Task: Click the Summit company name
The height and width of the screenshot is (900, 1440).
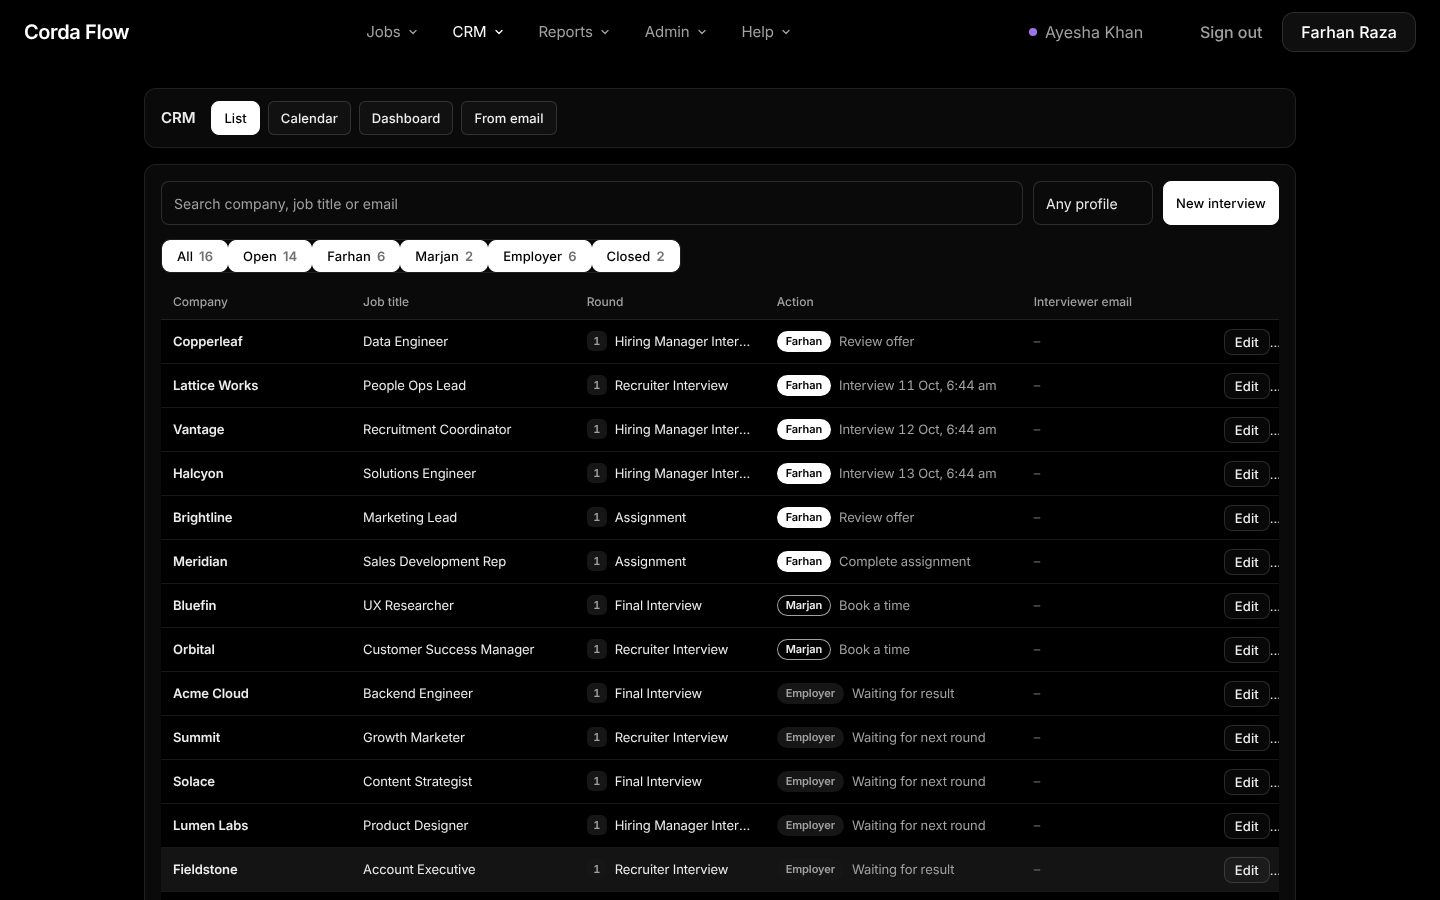Action: tap(196, 737)
